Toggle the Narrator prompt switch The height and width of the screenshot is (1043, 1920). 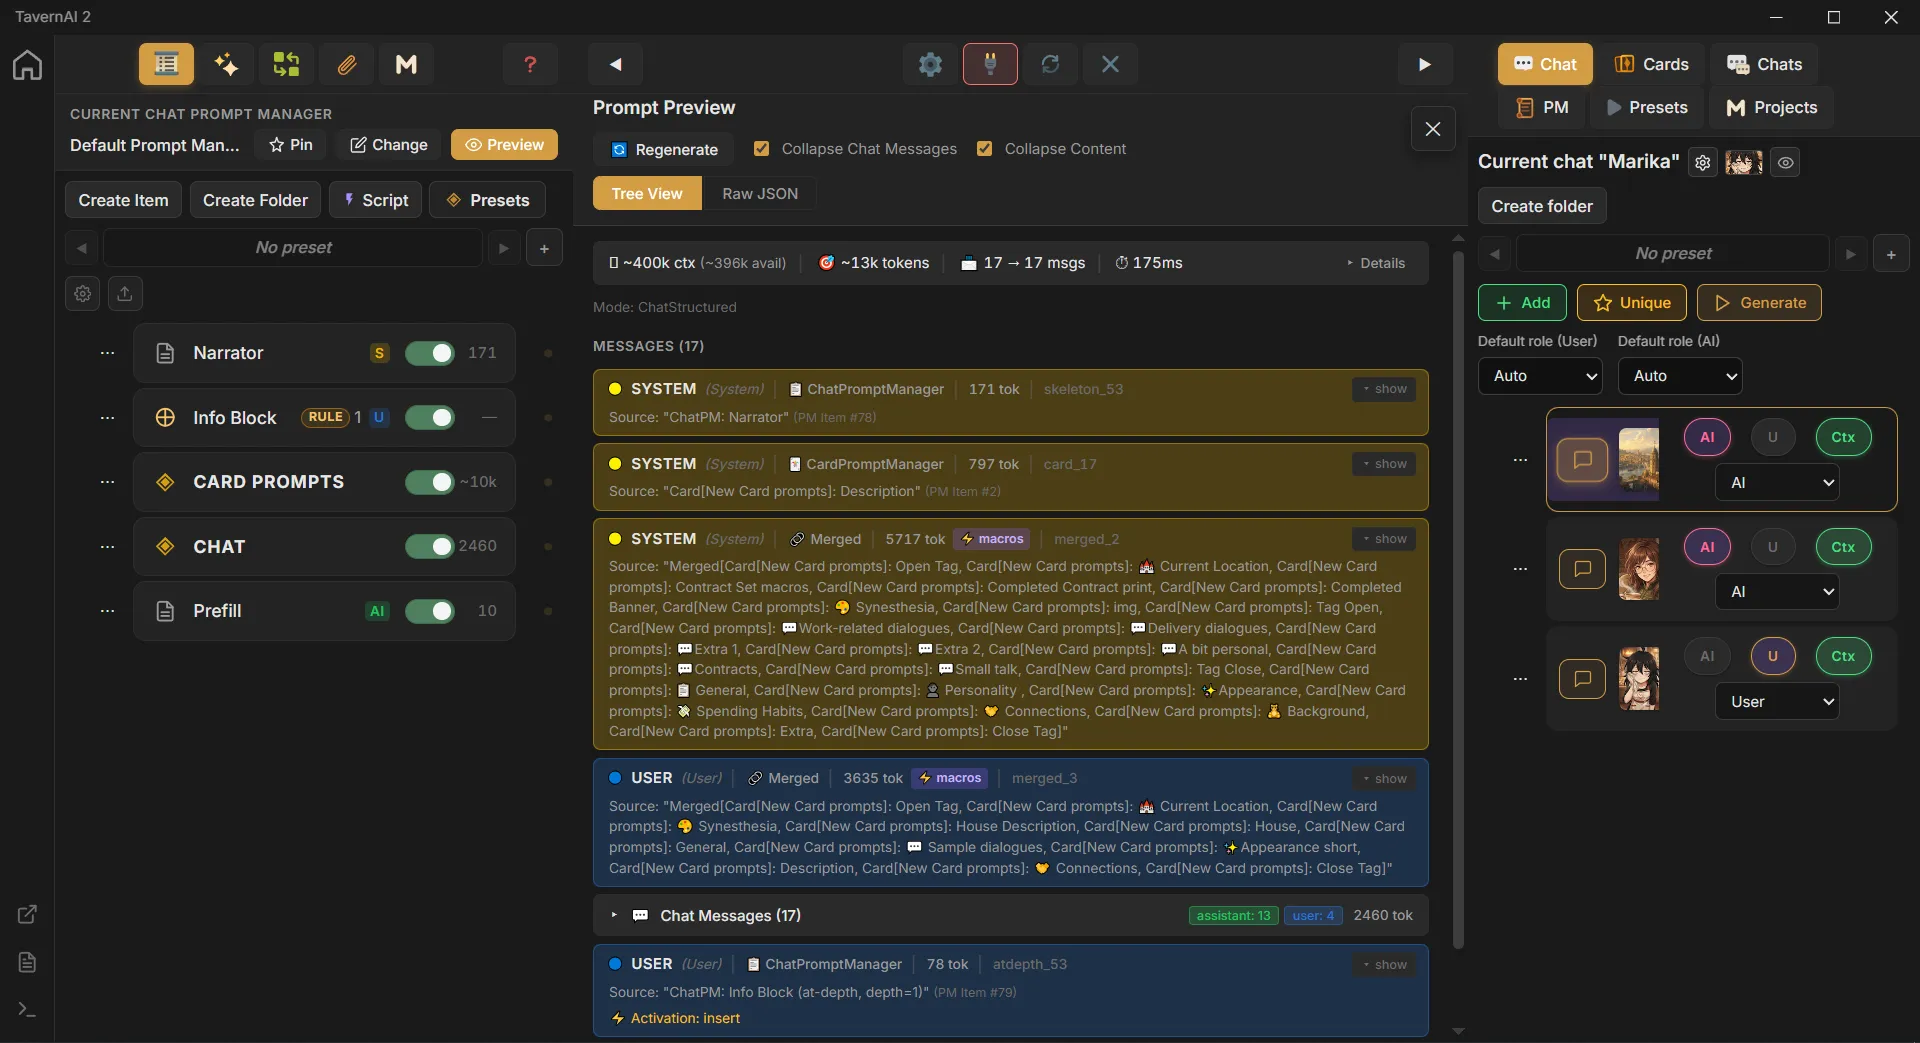(430, 353)
